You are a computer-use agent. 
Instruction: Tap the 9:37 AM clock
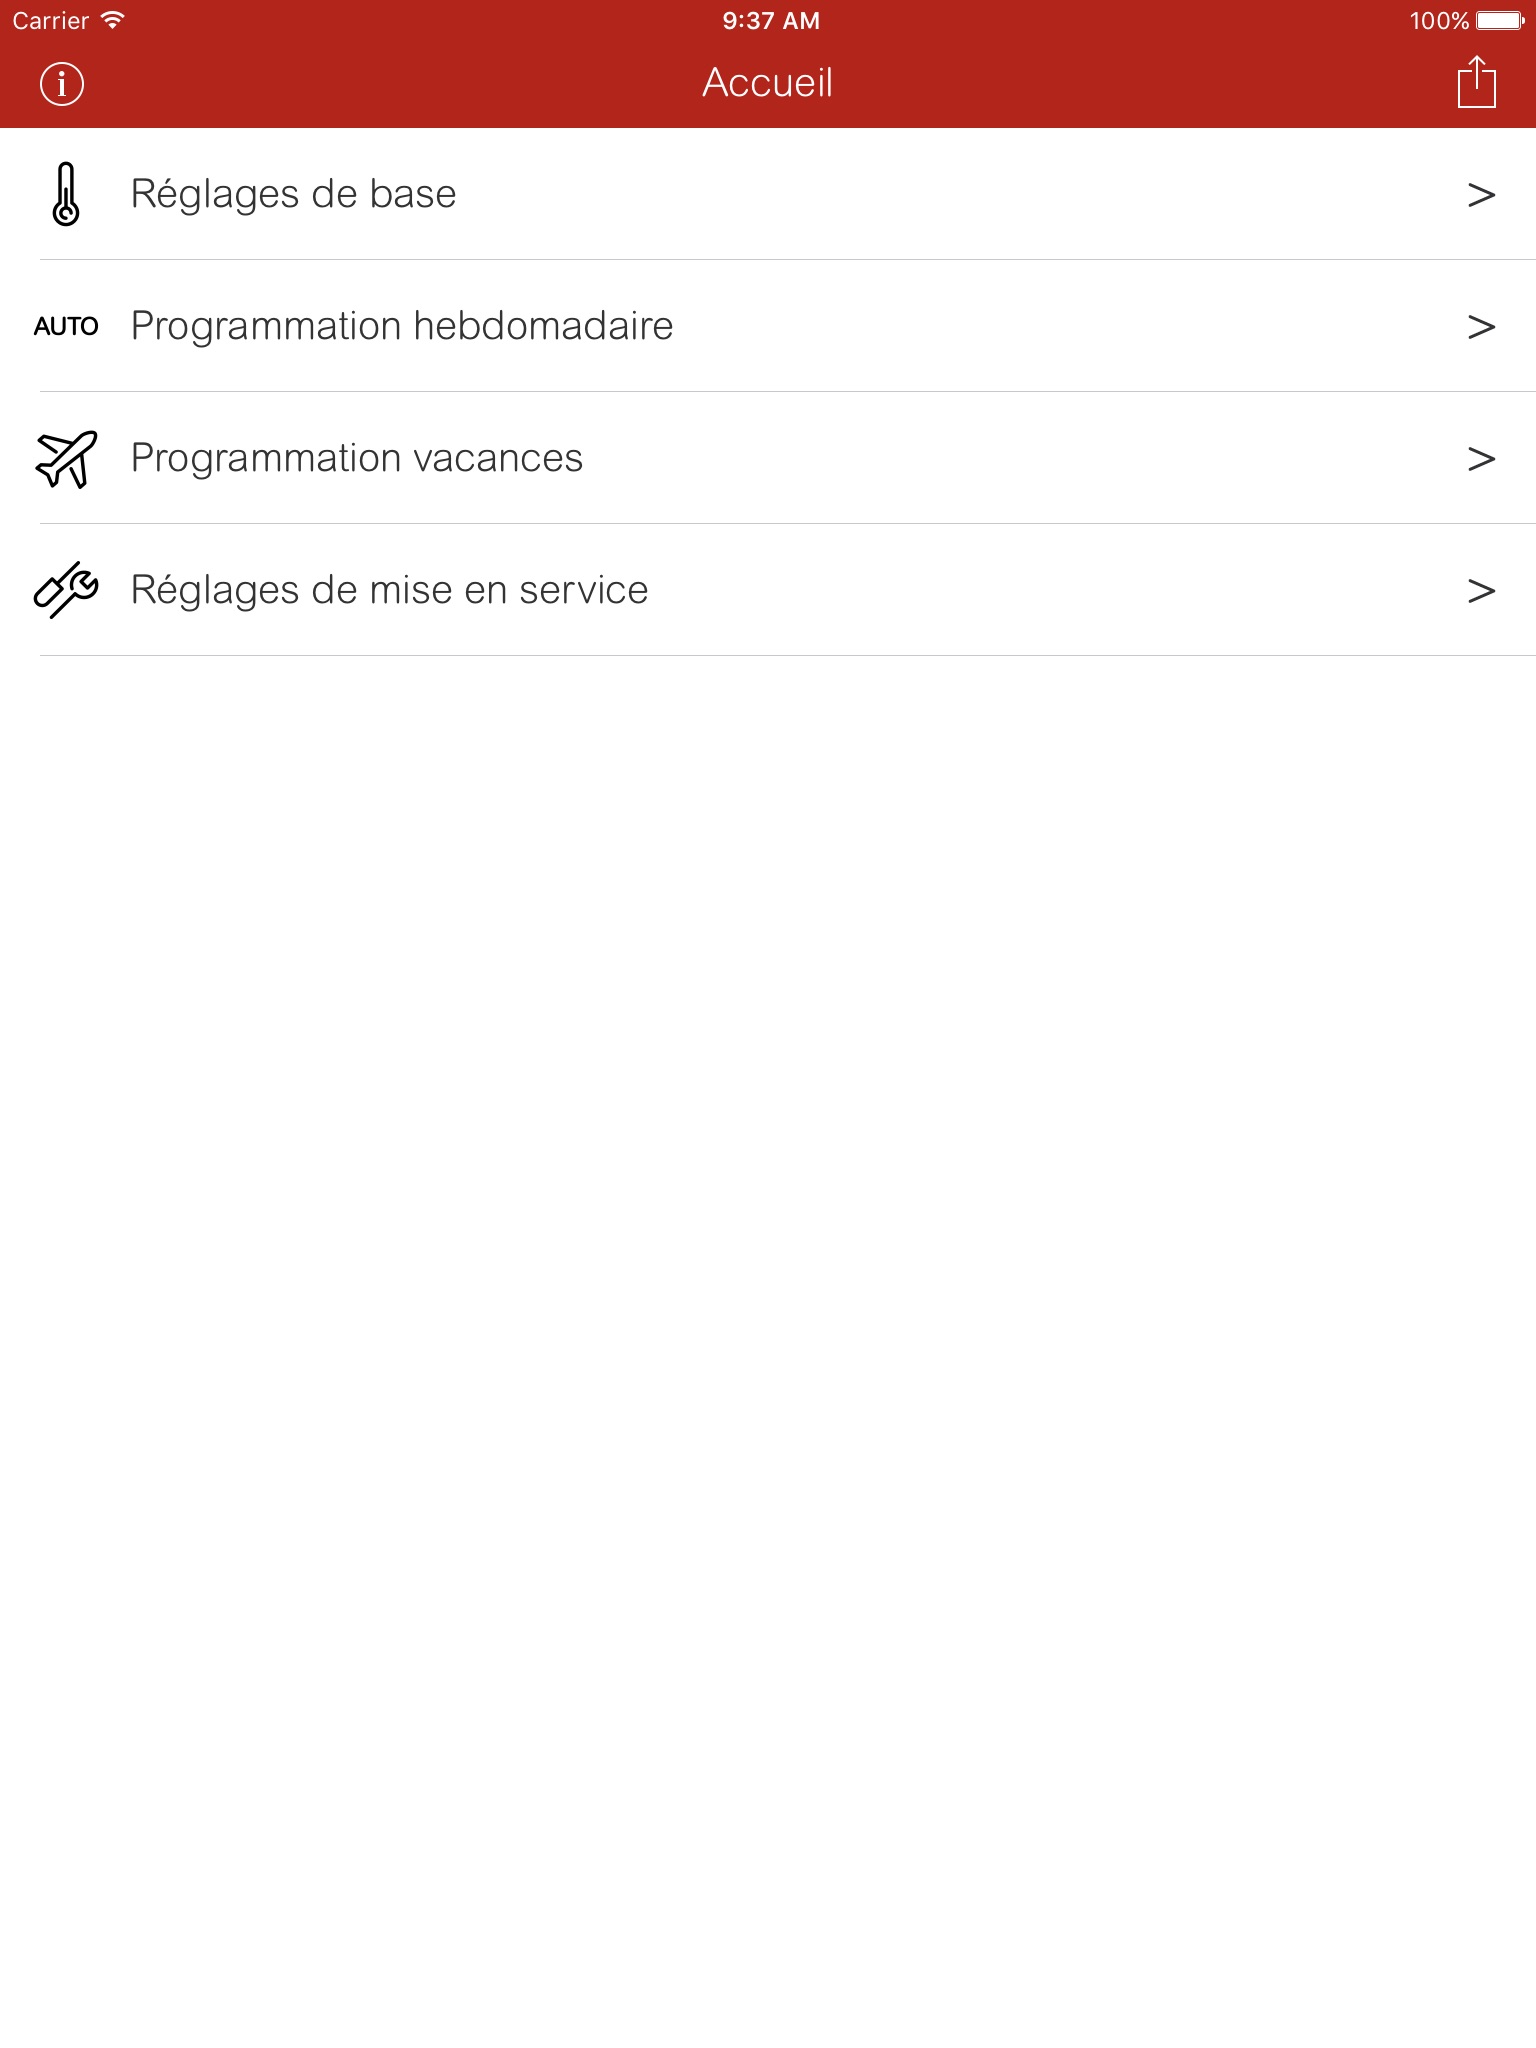pyautogui.click(x=771, y=20)
